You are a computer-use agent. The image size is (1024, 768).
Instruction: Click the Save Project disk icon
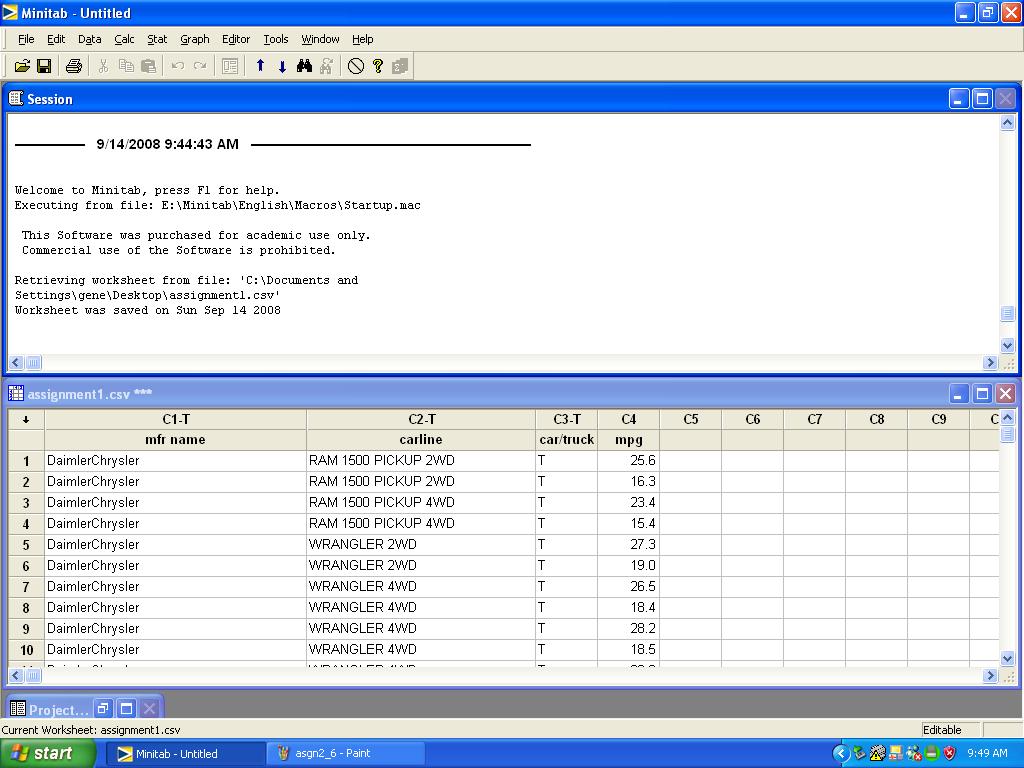pyautogui.click(x=44, y=66)
